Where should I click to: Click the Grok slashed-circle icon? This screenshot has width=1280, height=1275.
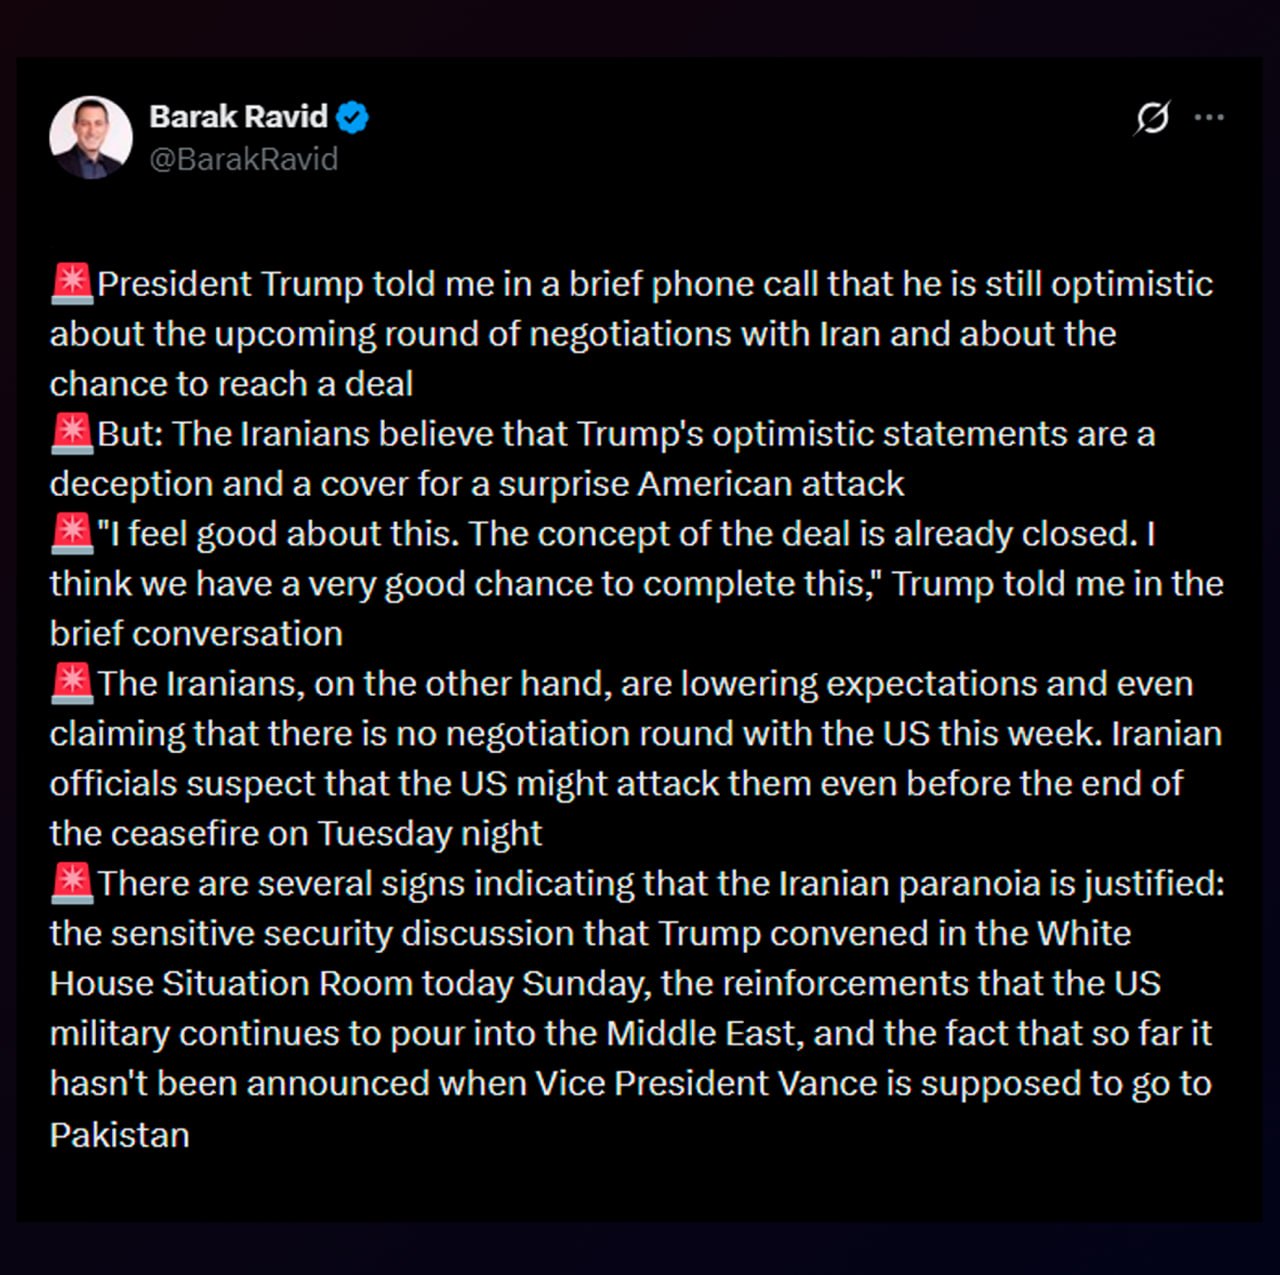pos(1152,118)
